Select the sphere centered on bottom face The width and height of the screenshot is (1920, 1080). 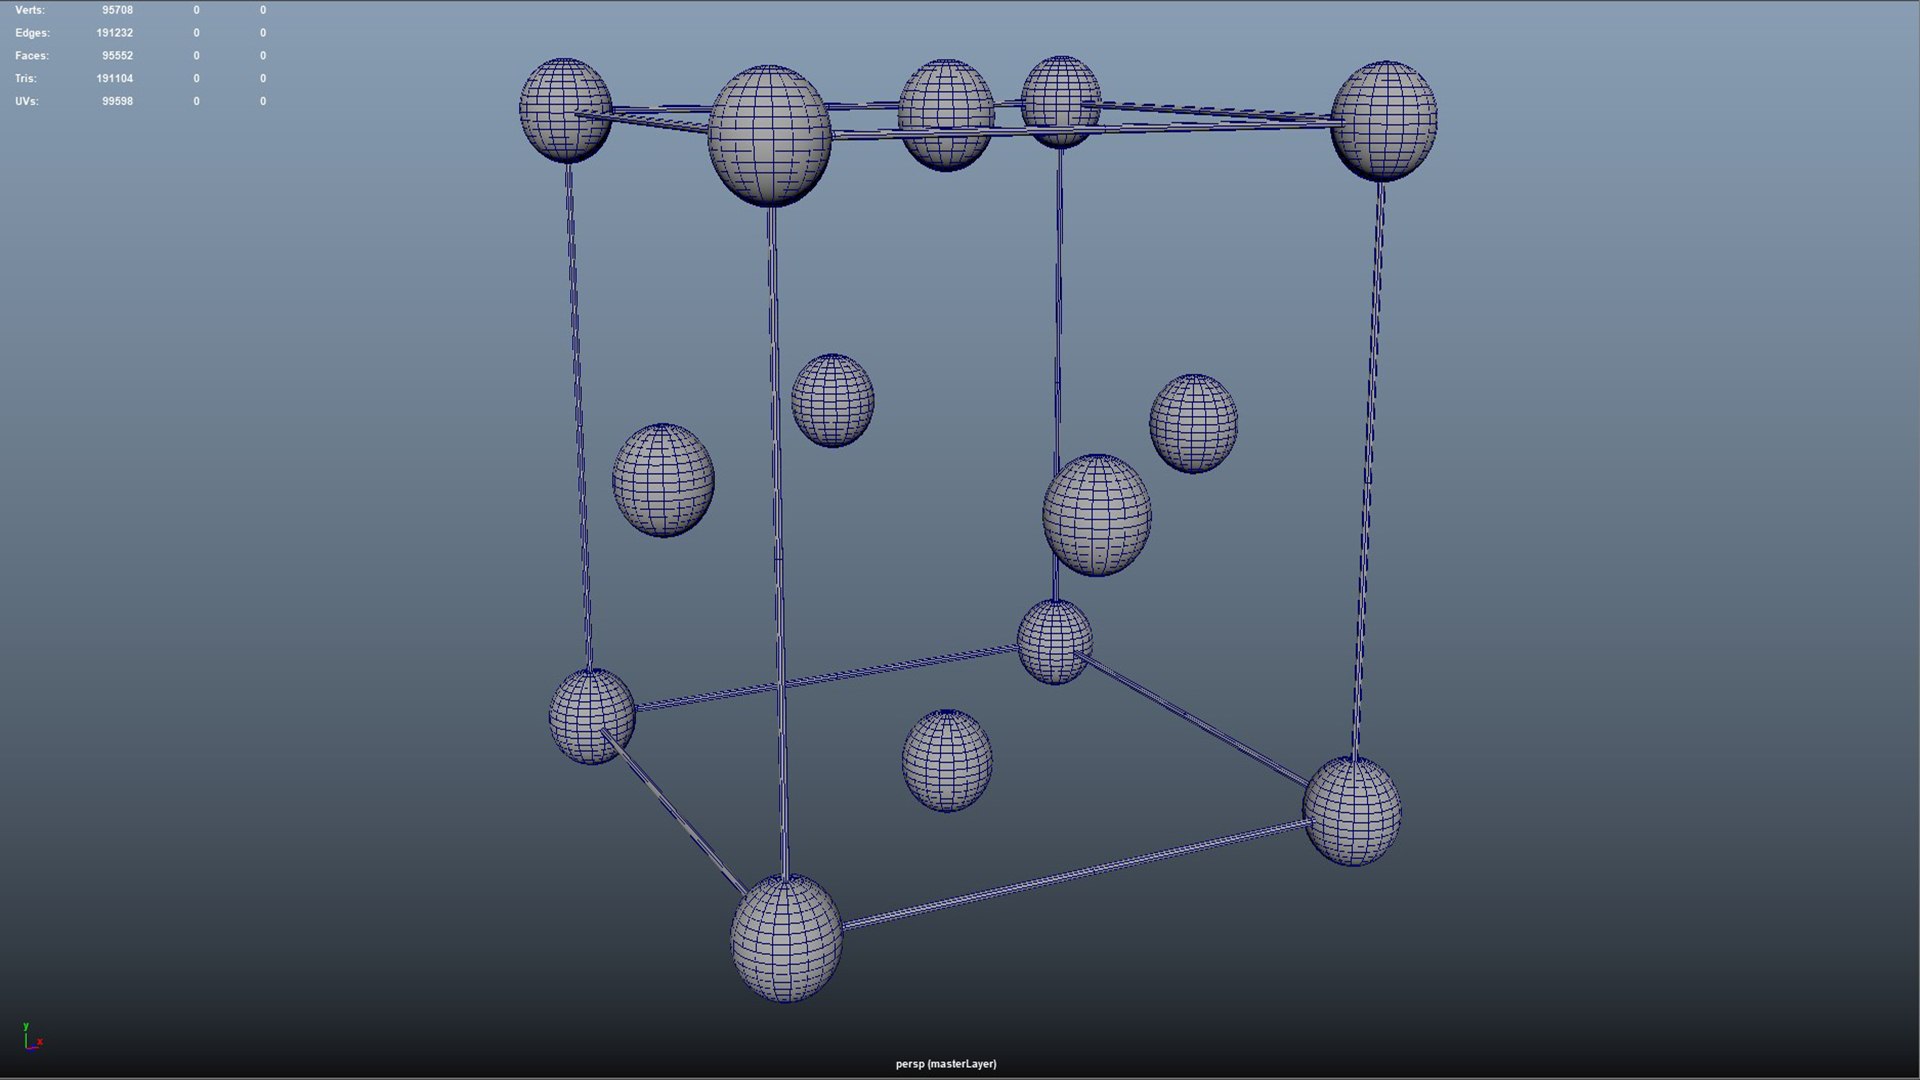click(947, 760)
